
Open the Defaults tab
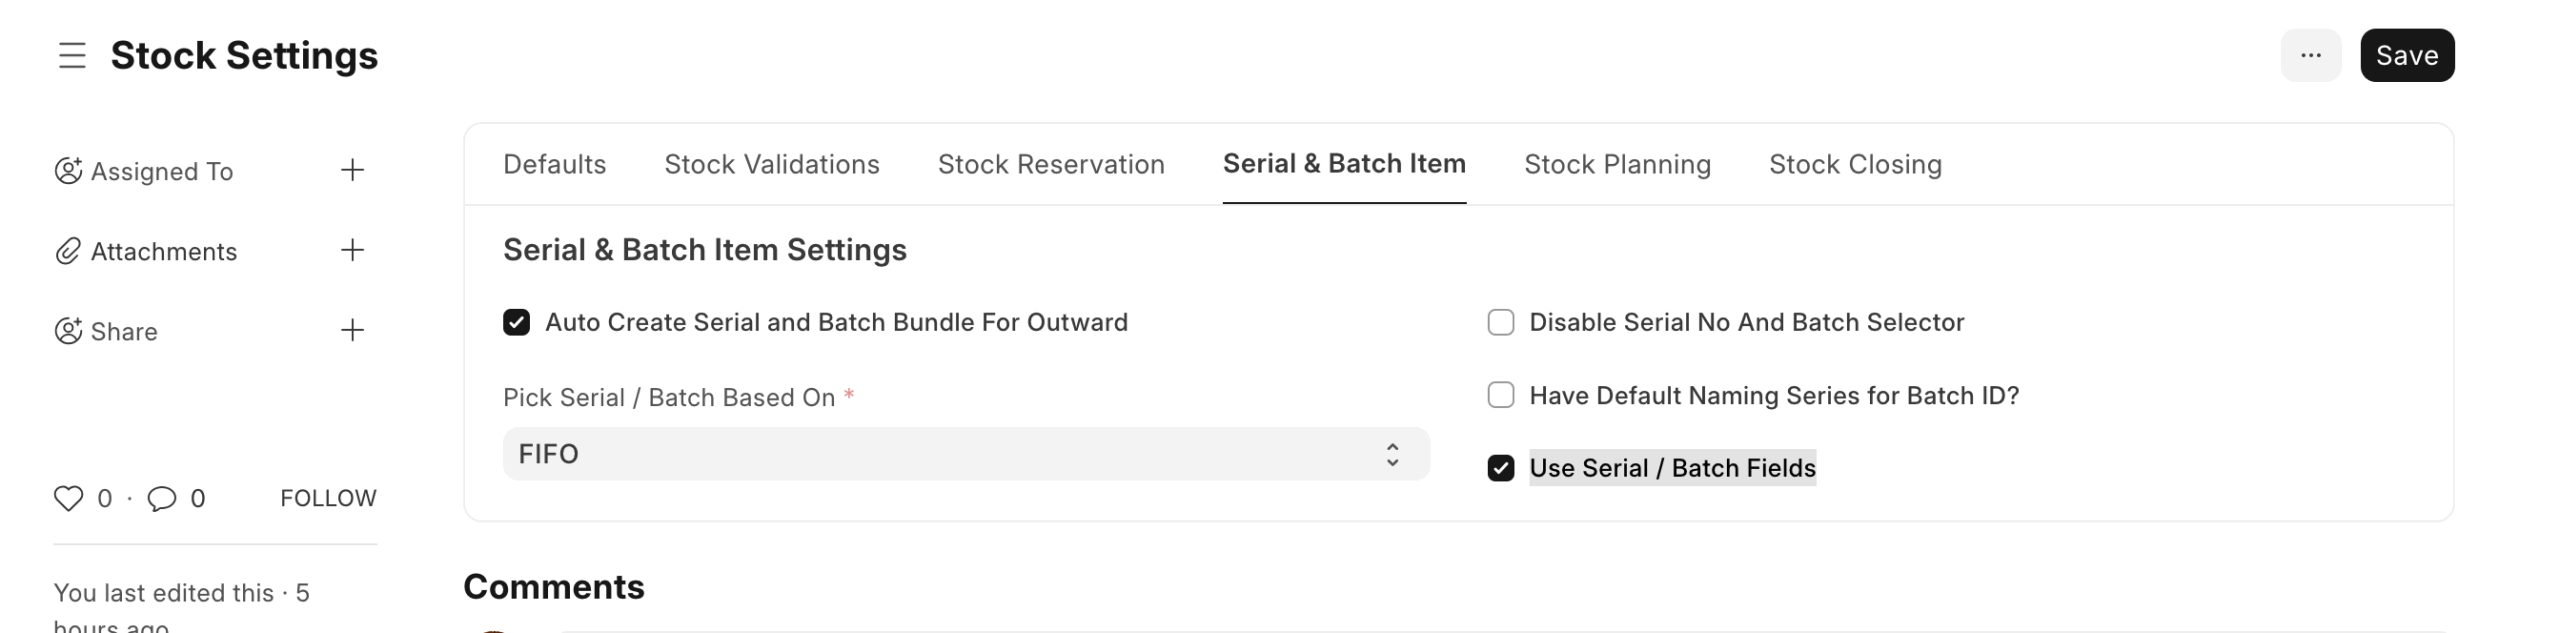(x=554, y=164)
